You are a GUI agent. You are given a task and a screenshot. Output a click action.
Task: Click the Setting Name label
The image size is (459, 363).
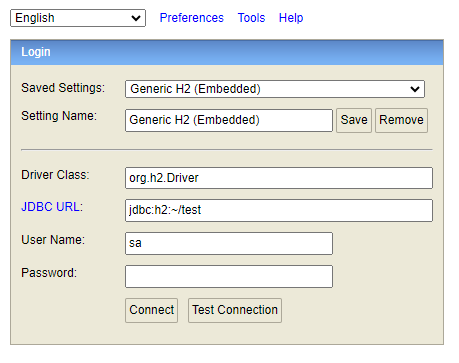click(x=59, y=116)
